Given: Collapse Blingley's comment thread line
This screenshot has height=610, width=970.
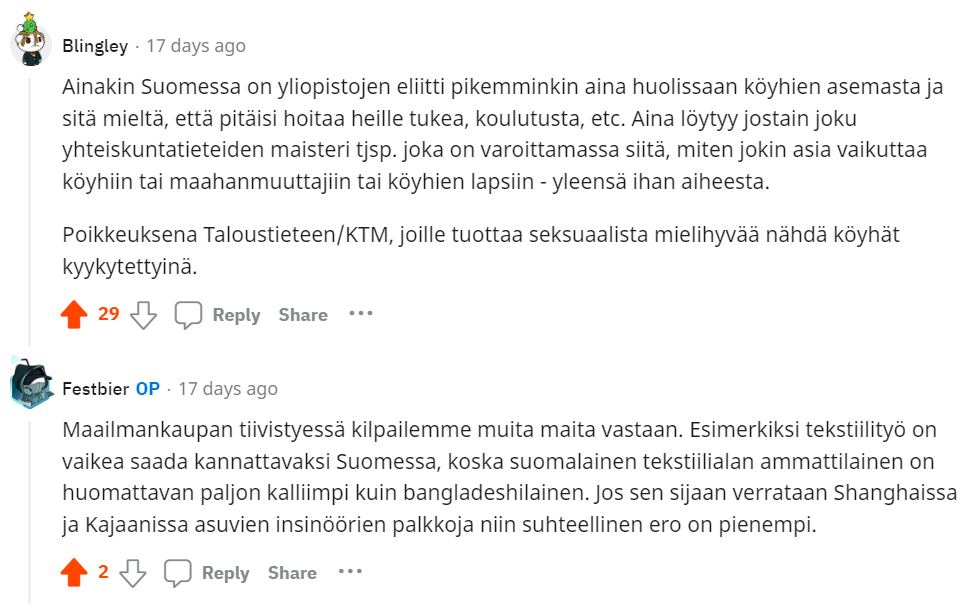Looking at the screenshot, I should [x=31, y=200].
